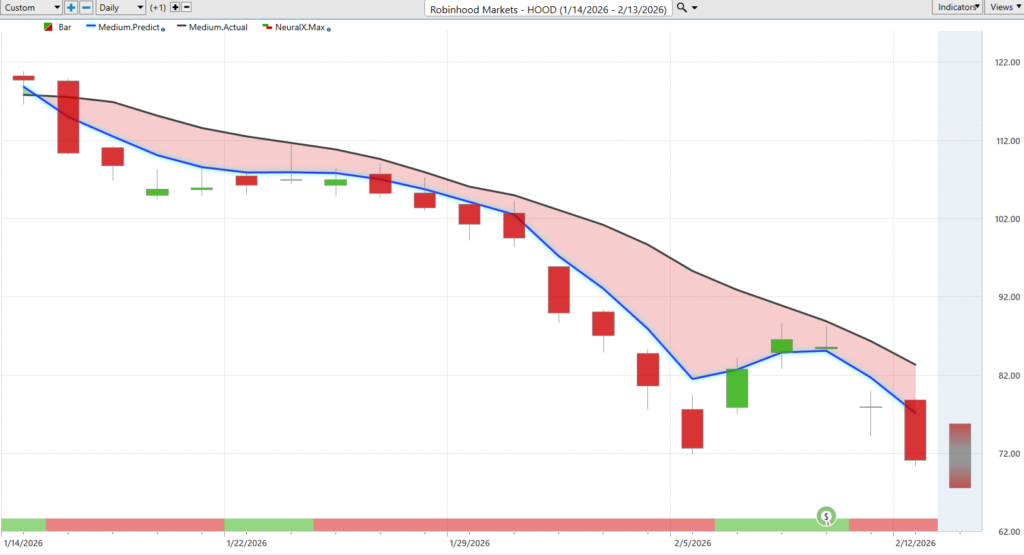Open the Indicators menu

pyautogui.click(x=957, y=7)
